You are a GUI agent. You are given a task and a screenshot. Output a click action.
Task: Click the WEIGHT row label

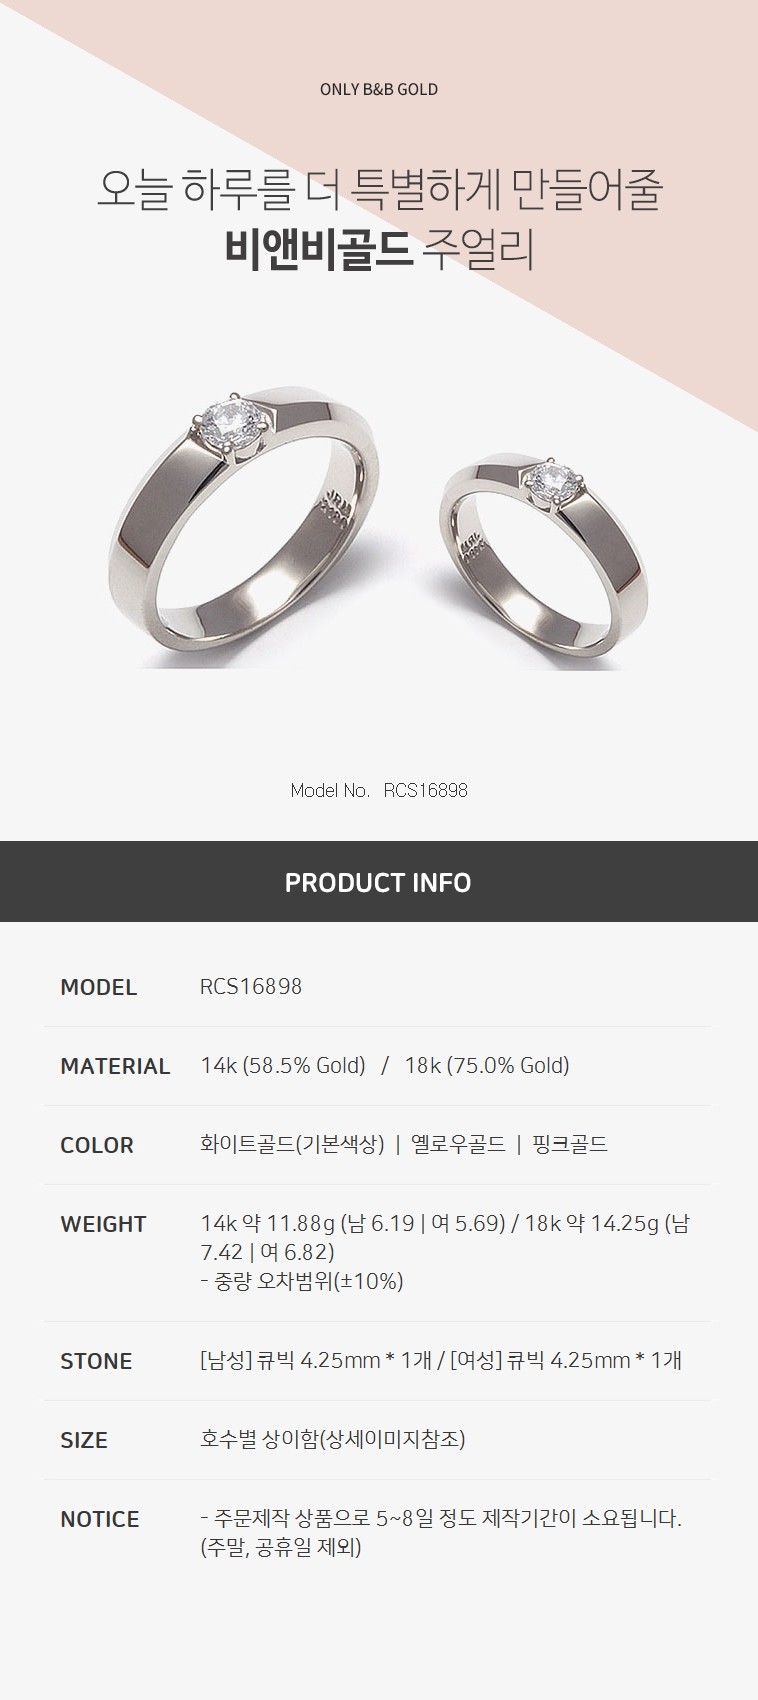point(103,1224)
